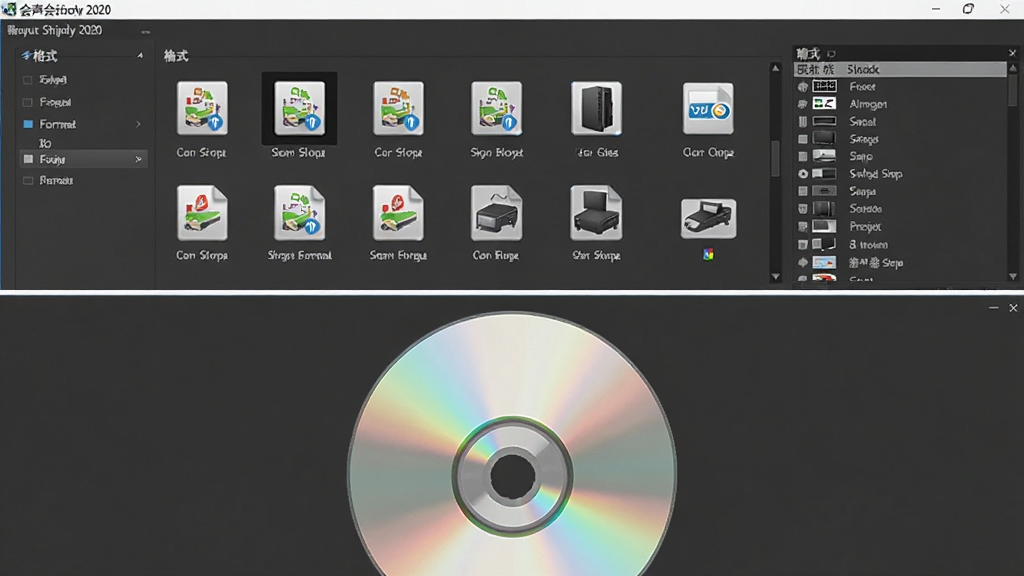Click the diamond icon beside the last 'Stop' row
The width and height of the screenshot is (1024, 576).
pos(803,263)
